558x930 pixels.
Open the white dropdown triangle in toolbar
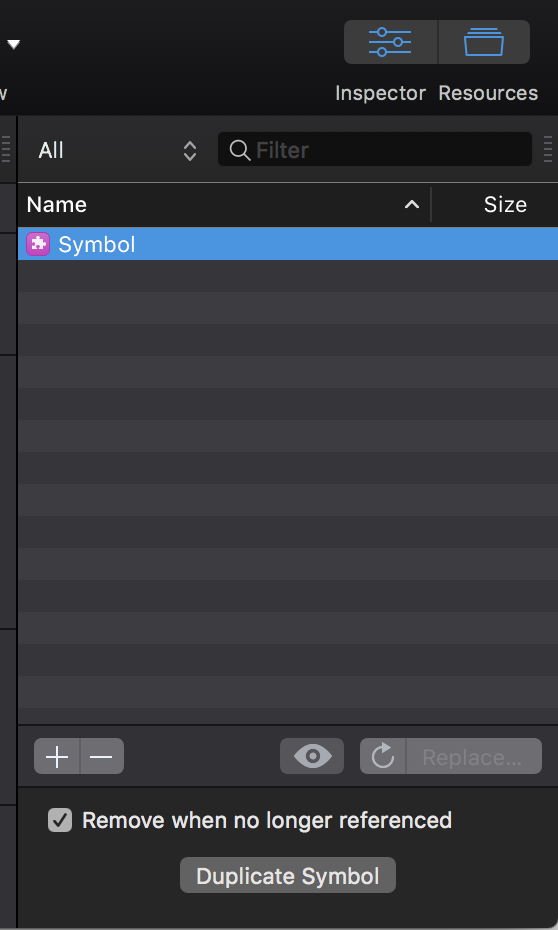tap(13, 44)
